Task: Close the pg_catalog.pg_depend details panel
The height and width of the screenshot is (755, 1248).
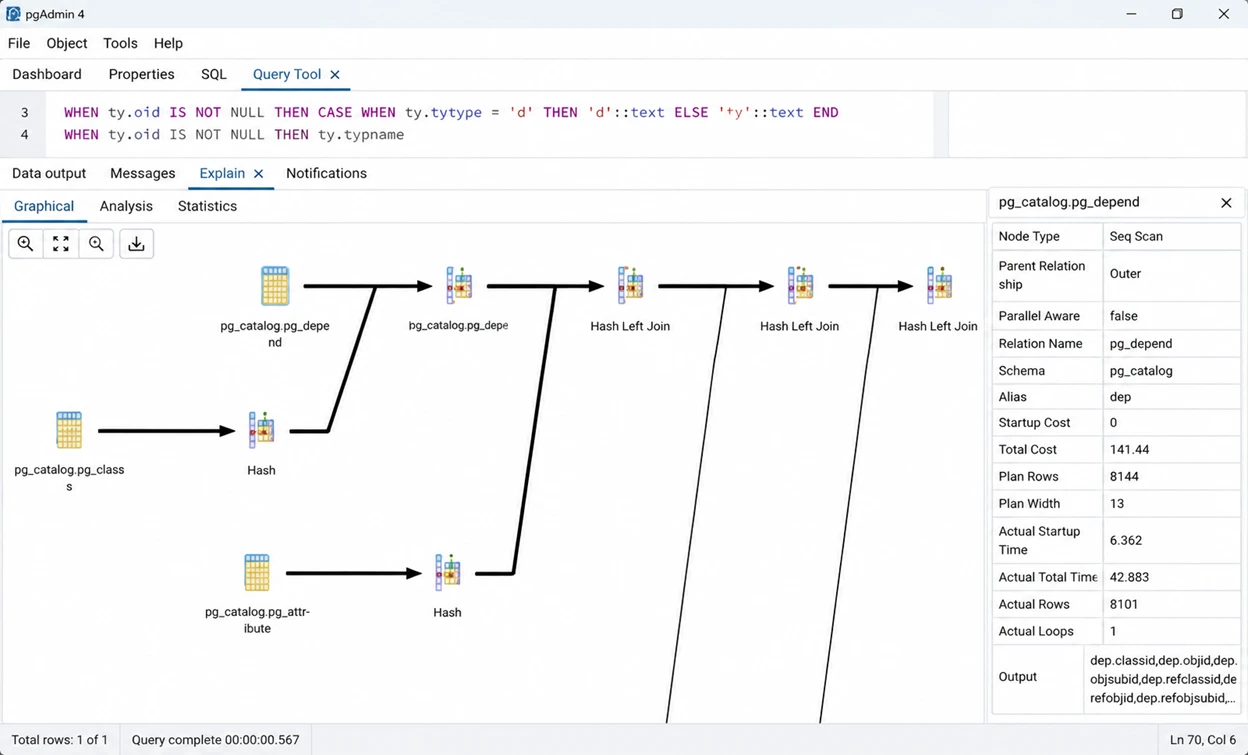Action: (1226, 202)
